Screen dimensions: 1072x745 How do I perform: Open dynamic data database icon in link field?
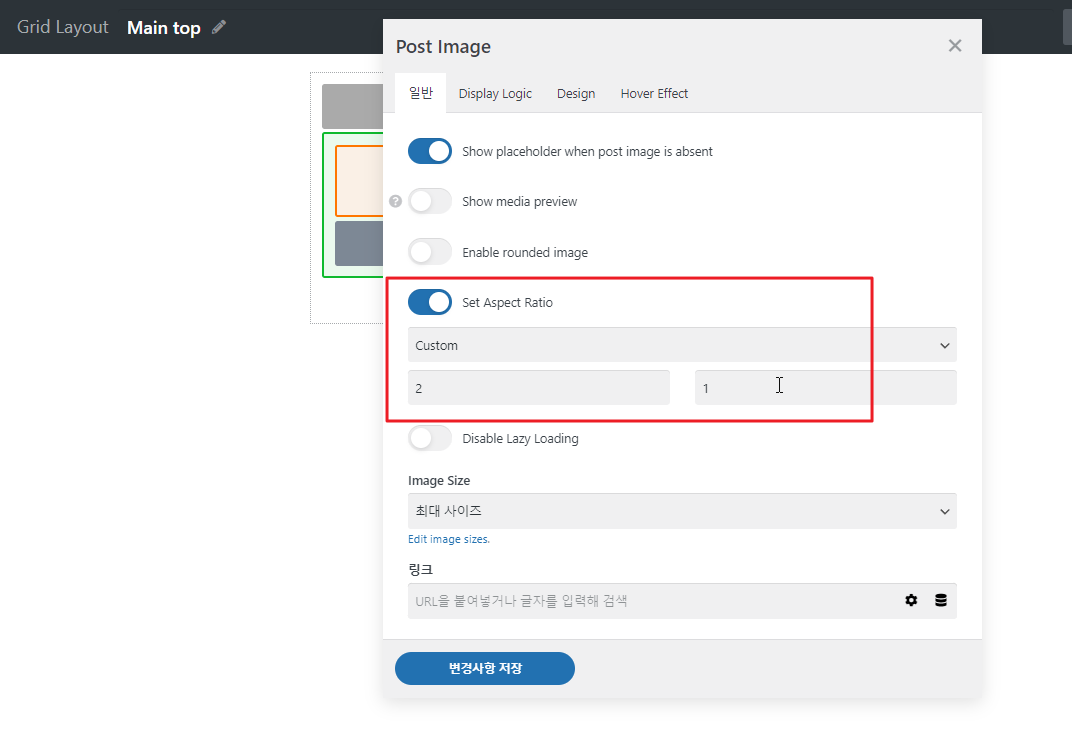941,600
